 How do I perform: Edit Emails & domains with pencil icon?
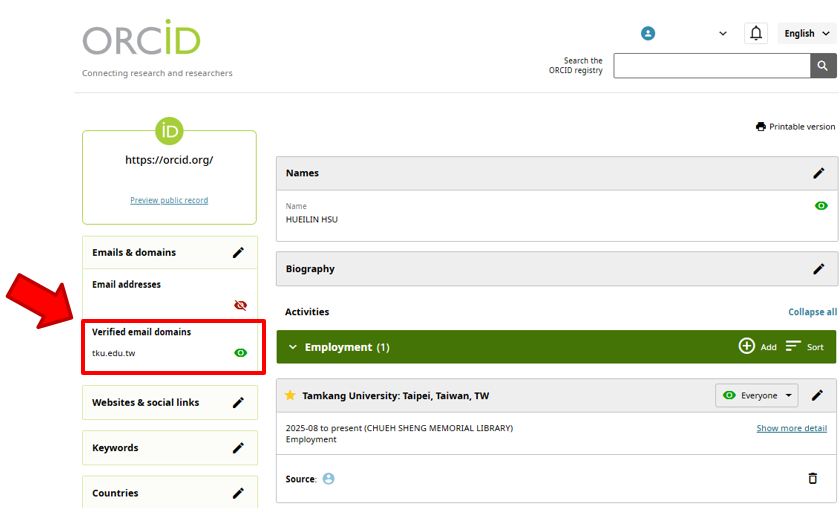coord(238,253)
